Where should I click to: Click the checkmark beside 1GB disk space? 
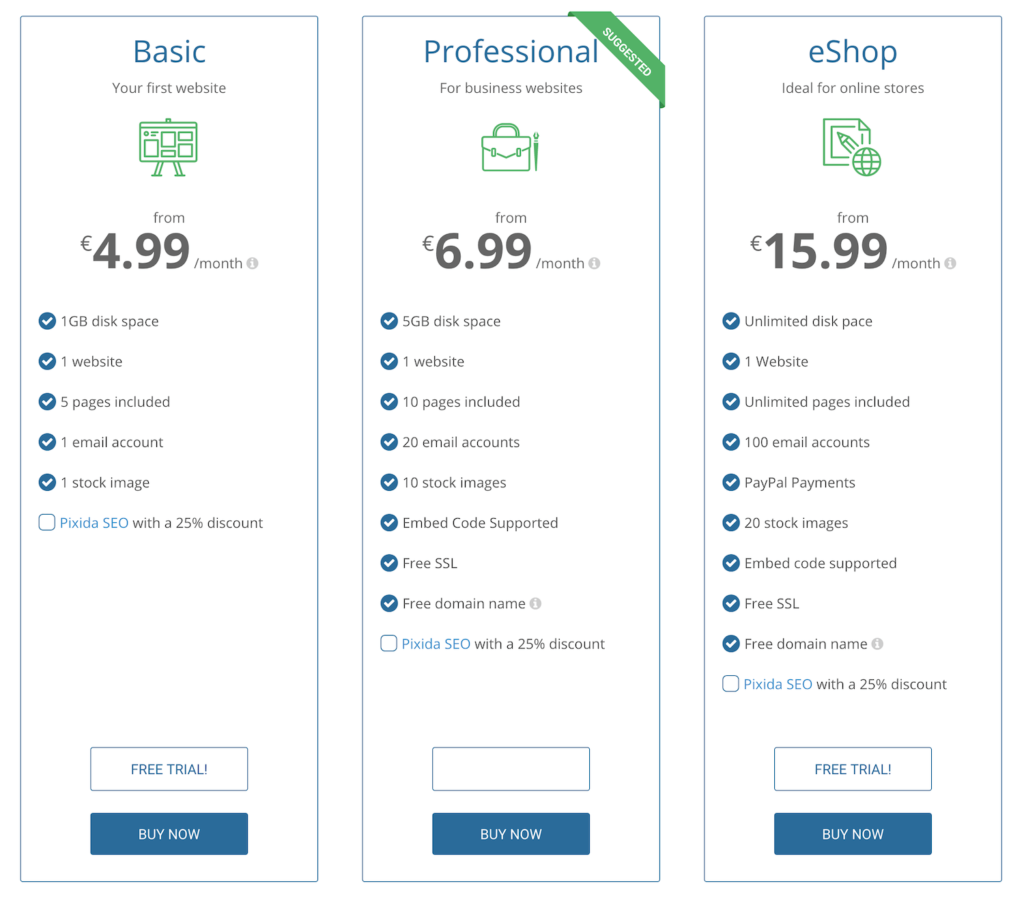click(x=47, y=321)
